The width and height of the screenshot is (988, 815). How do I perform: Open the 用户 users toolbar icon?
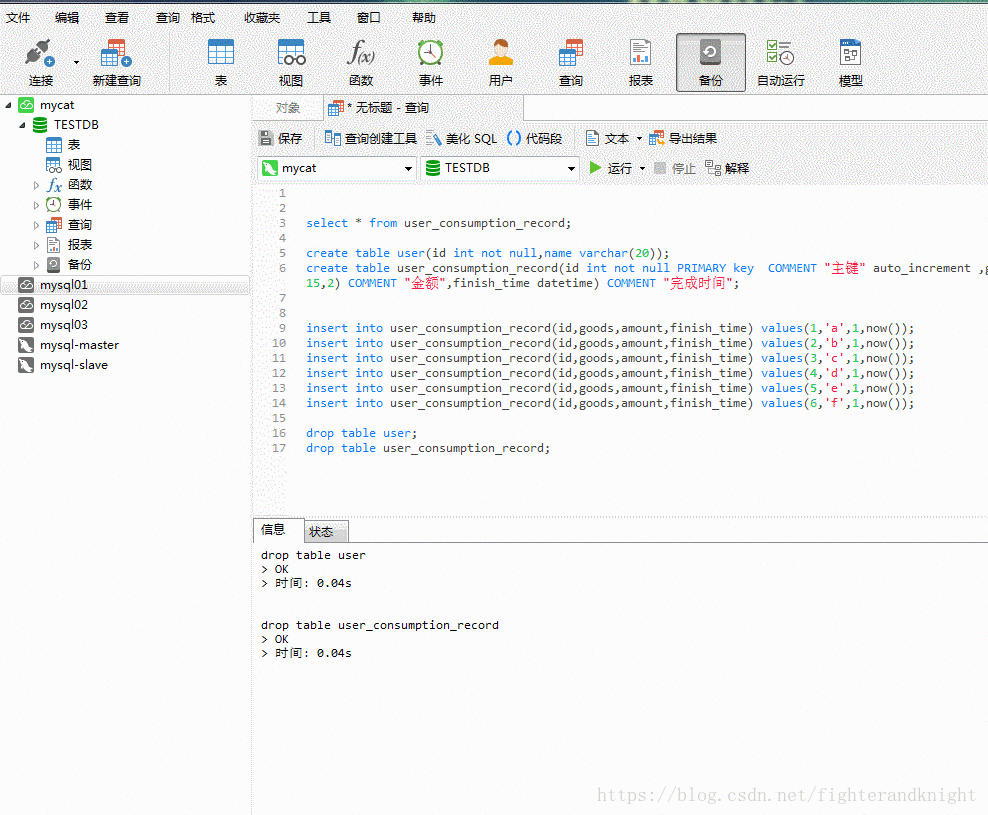[501, 52]
